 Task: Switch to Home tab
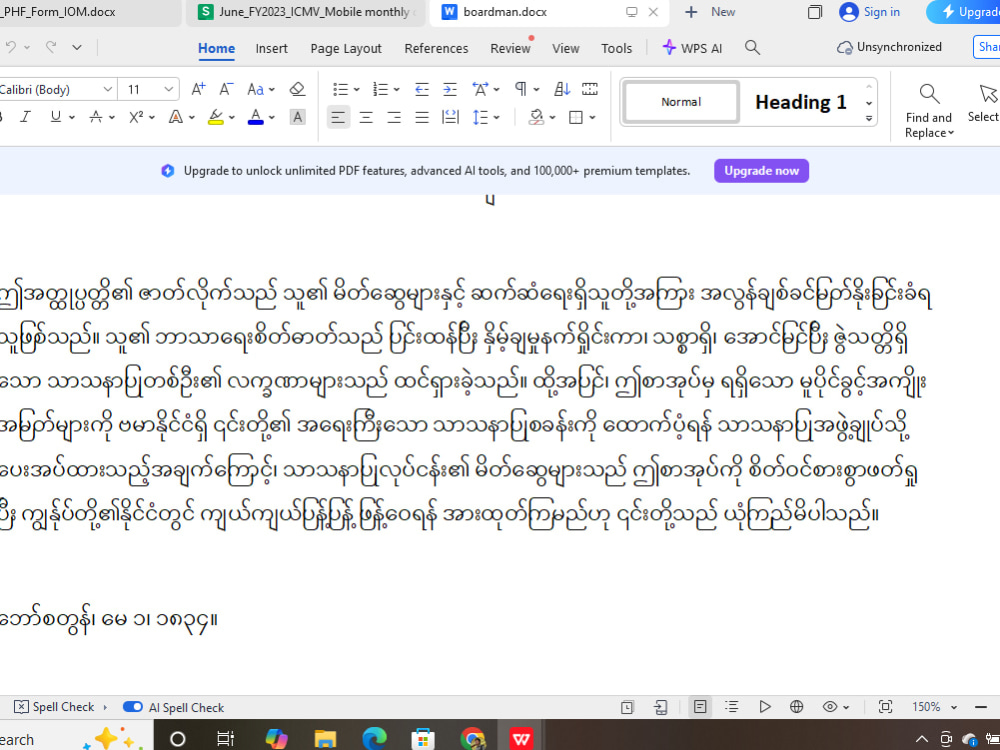tap(216, 48)
